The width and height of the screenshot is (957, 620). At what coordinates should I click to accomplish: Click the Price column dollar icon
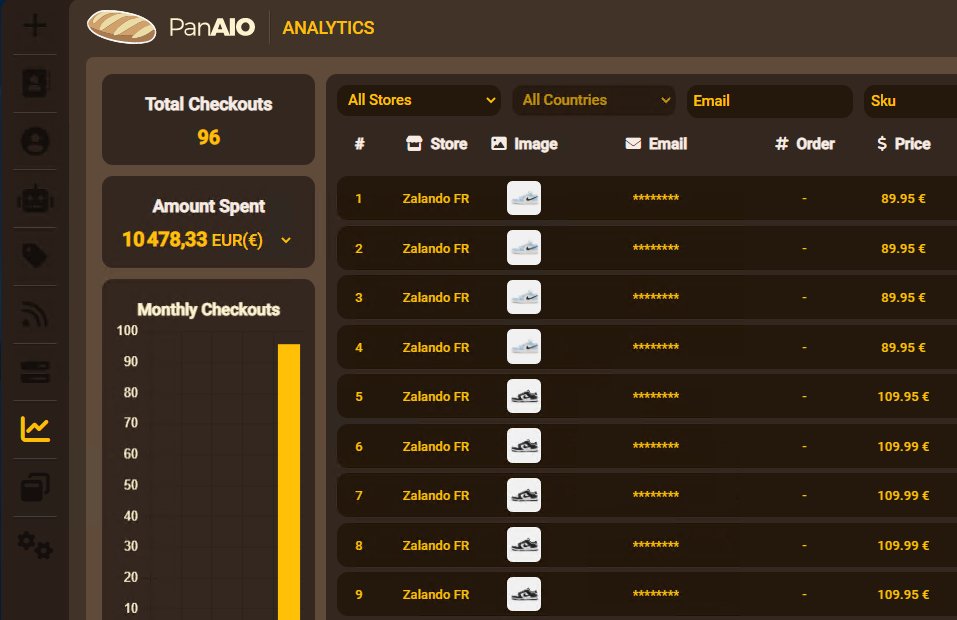click(x=881, y=143)
